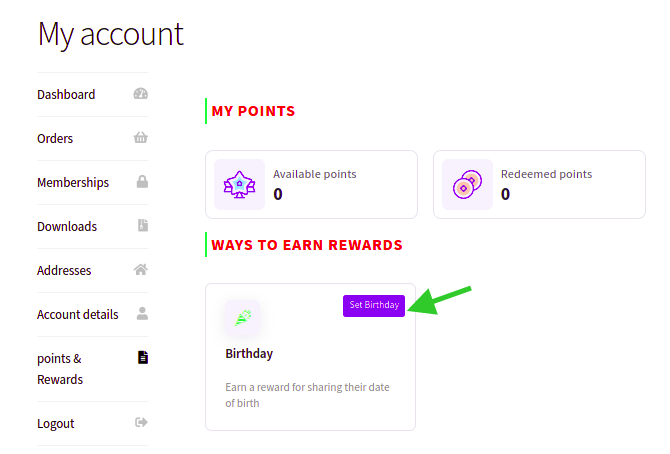Click the Account details person icon
The image size is (670, 454).
142,313
